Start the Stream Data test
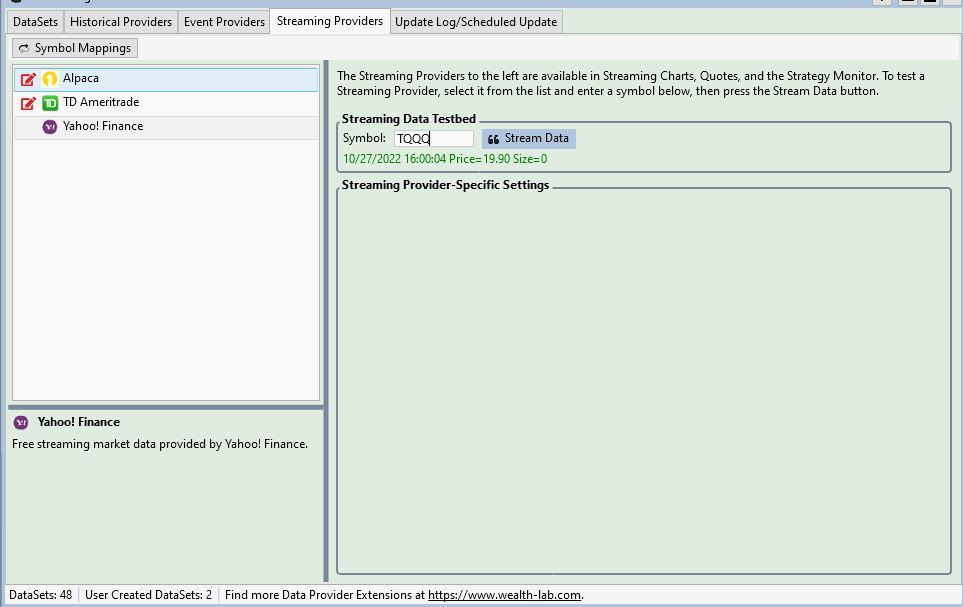The height and width of the screenshot is (607, 963). 528,139
